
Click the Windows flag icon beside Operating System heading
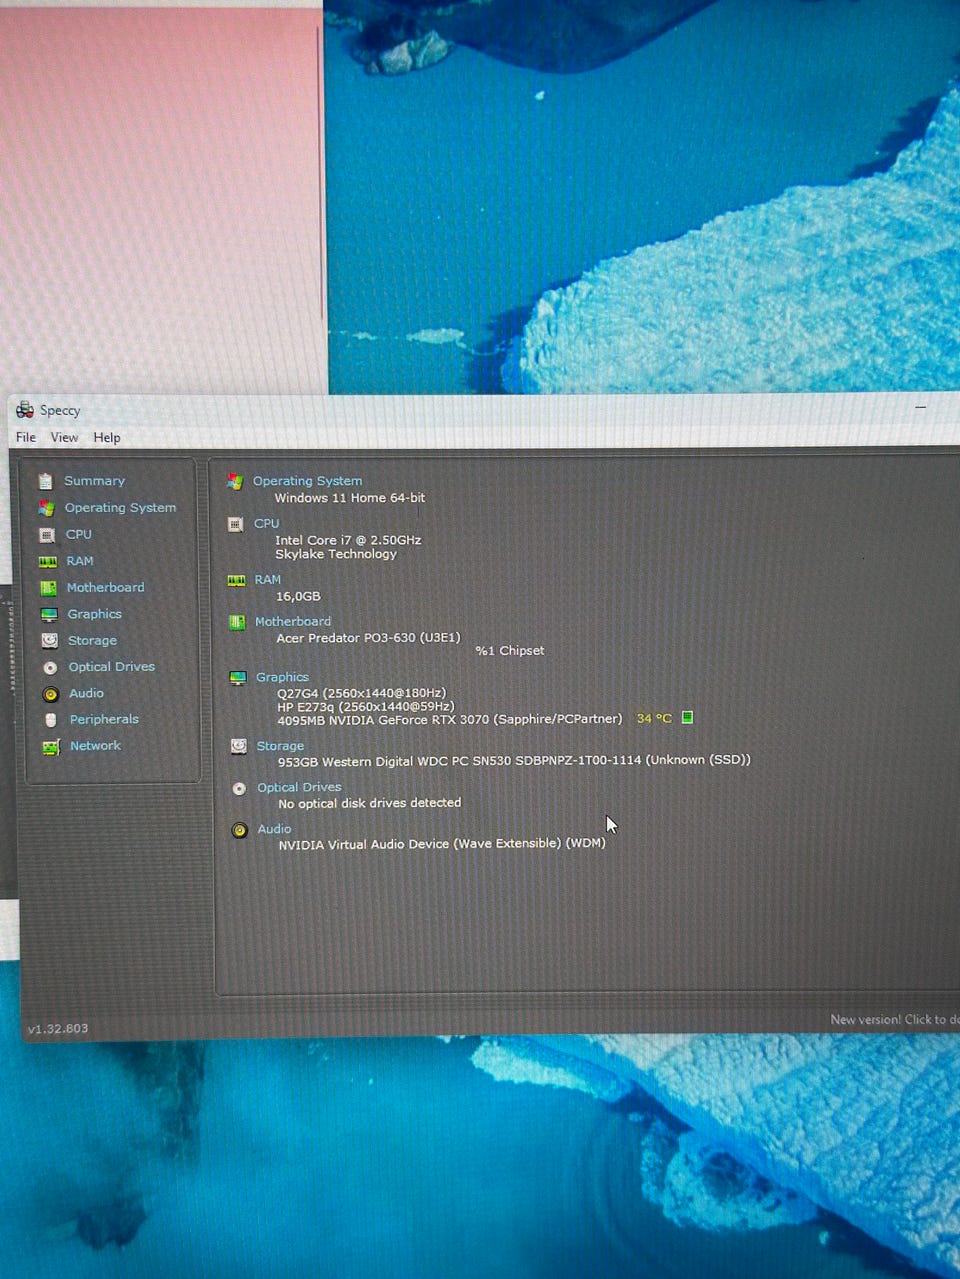[235, 481]
